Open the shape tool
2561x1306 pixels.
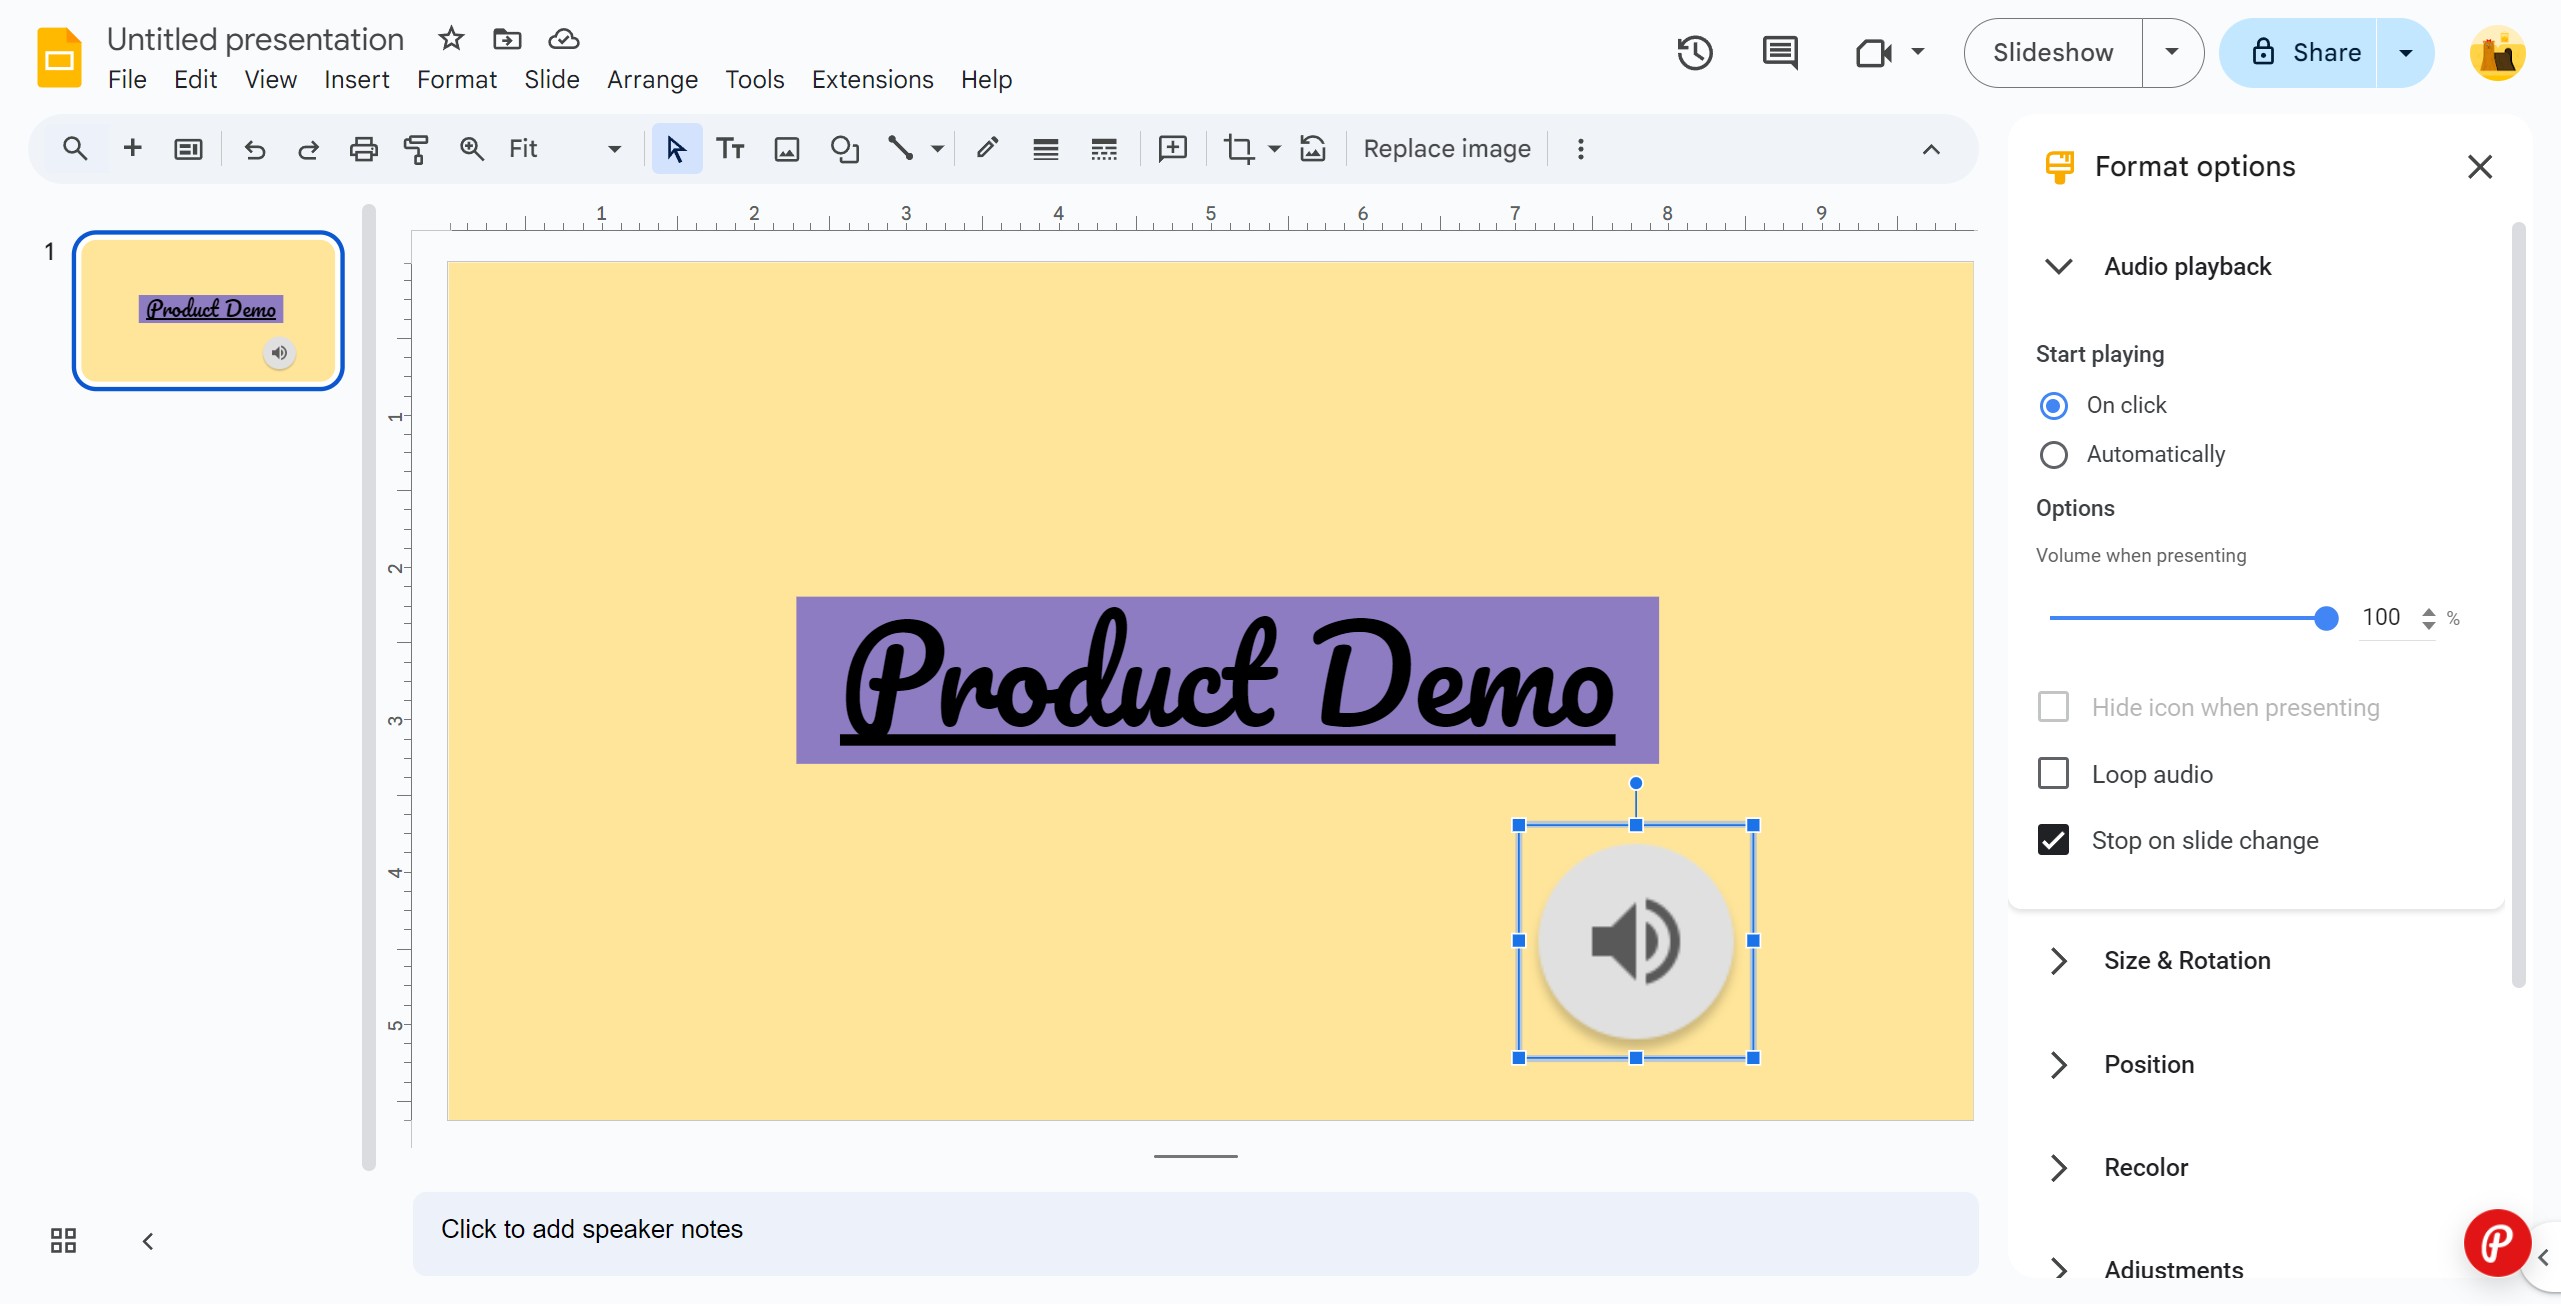[x=845, y=149]
